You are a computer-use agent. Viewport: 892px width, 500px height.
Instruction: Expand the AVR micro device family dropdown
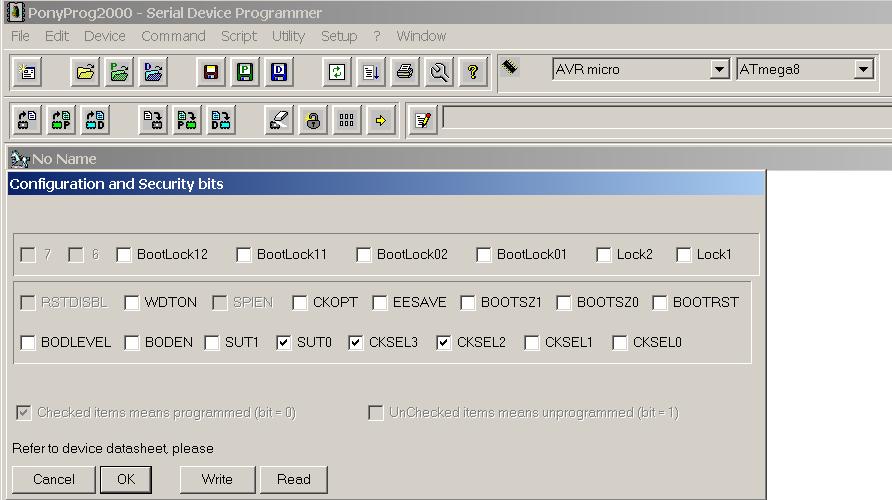coord(719,70)
